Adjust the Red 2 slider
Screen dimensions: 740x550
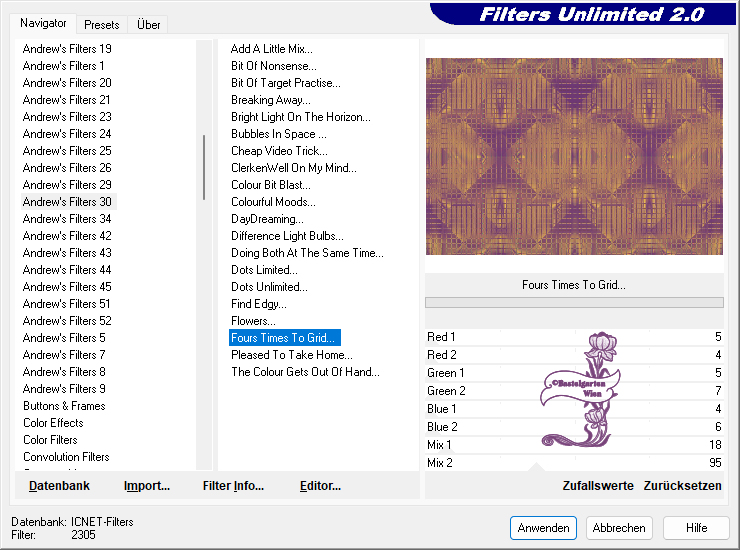click(x=574, y=355)
